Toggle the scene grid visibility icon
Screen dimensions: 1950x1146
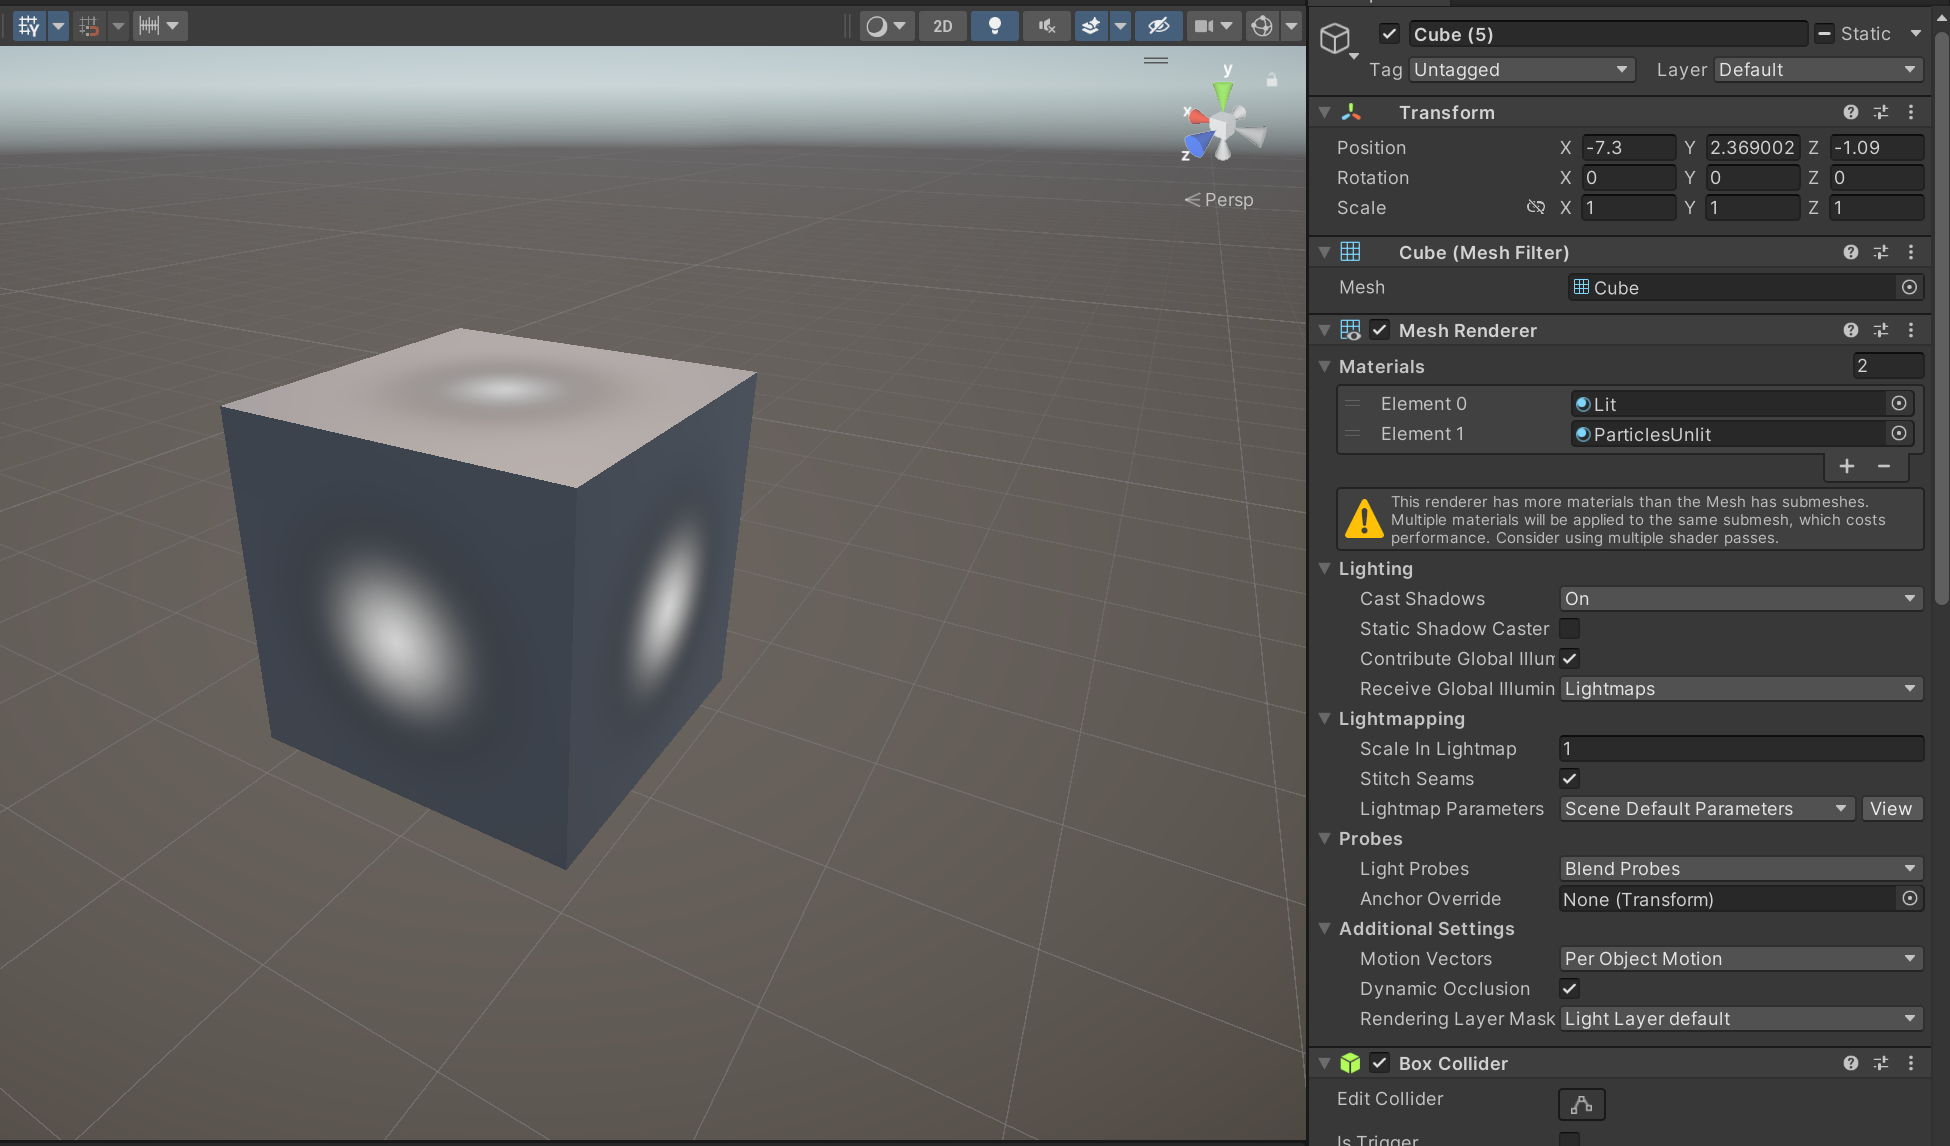(29, 26)
